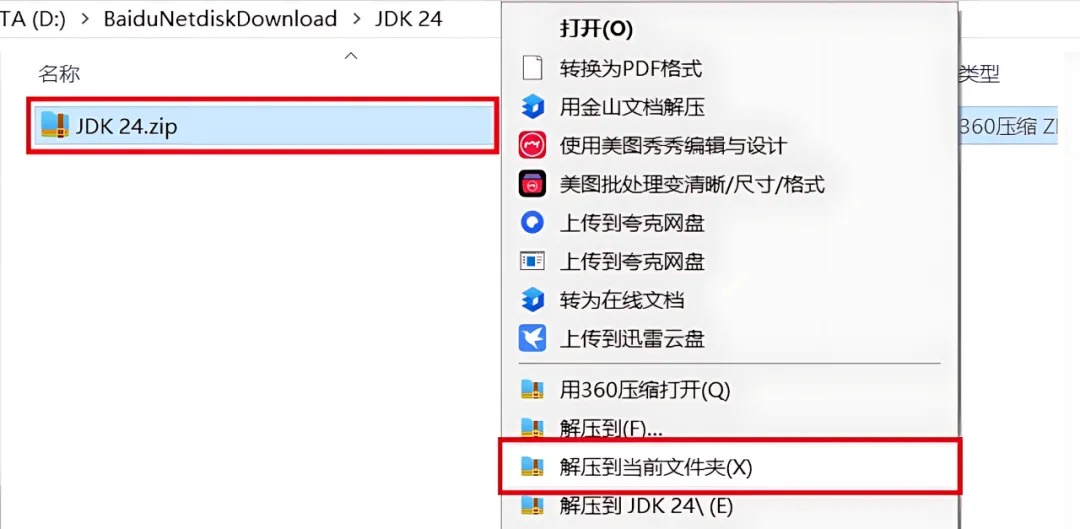Click the 转为在线文档 blue icon

[532, 300]
